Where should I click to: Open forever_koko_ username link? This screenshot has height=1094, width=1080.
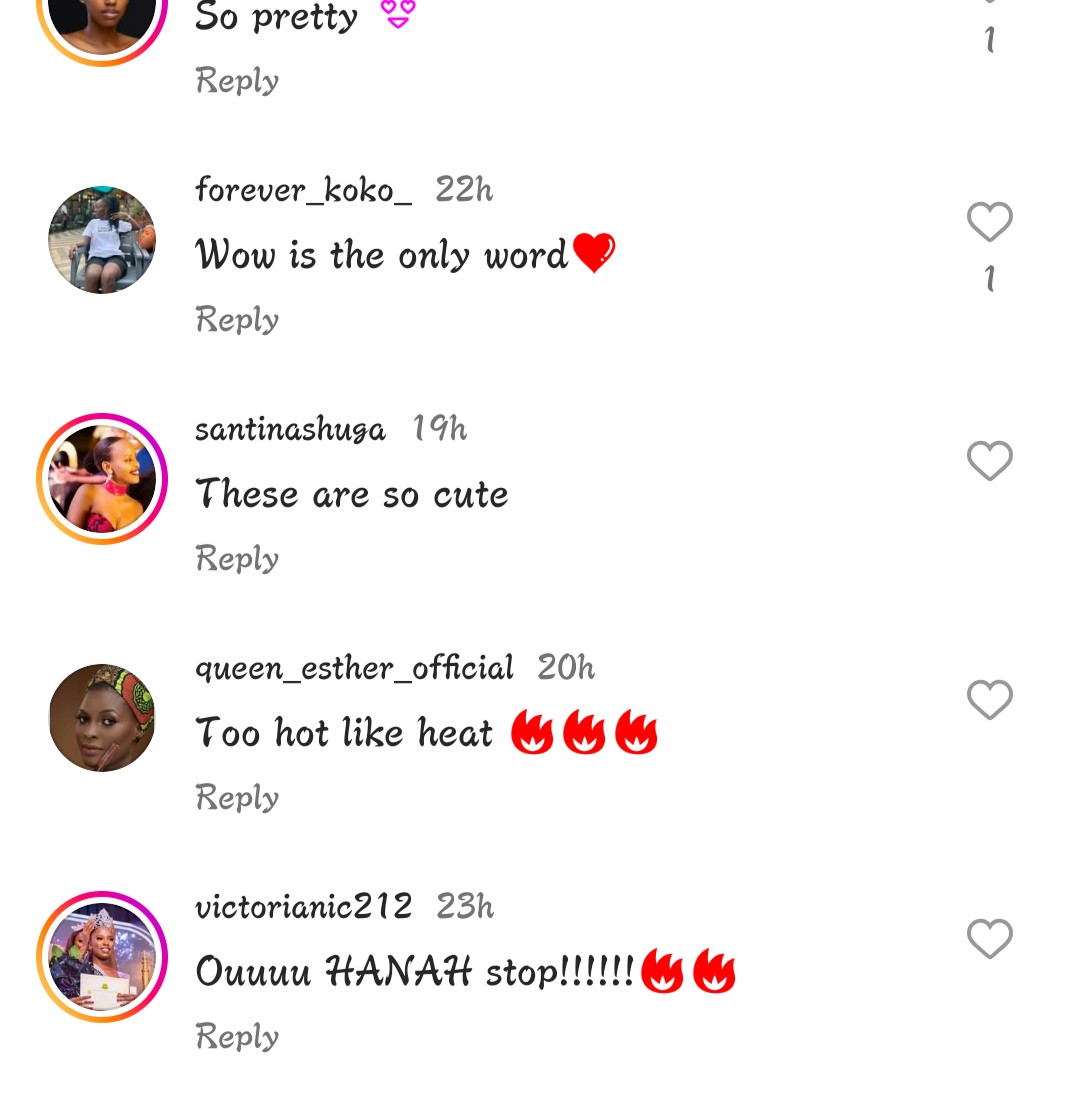coord(303,189)
